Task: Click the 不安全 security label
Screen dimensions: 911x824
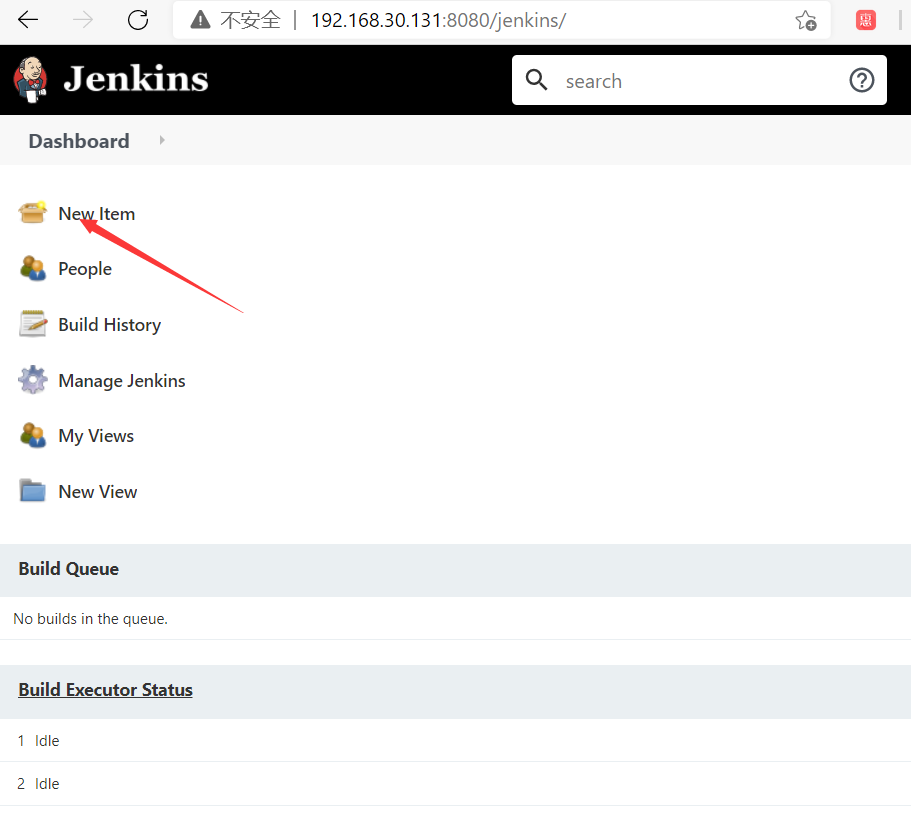Action: point(250,20)
